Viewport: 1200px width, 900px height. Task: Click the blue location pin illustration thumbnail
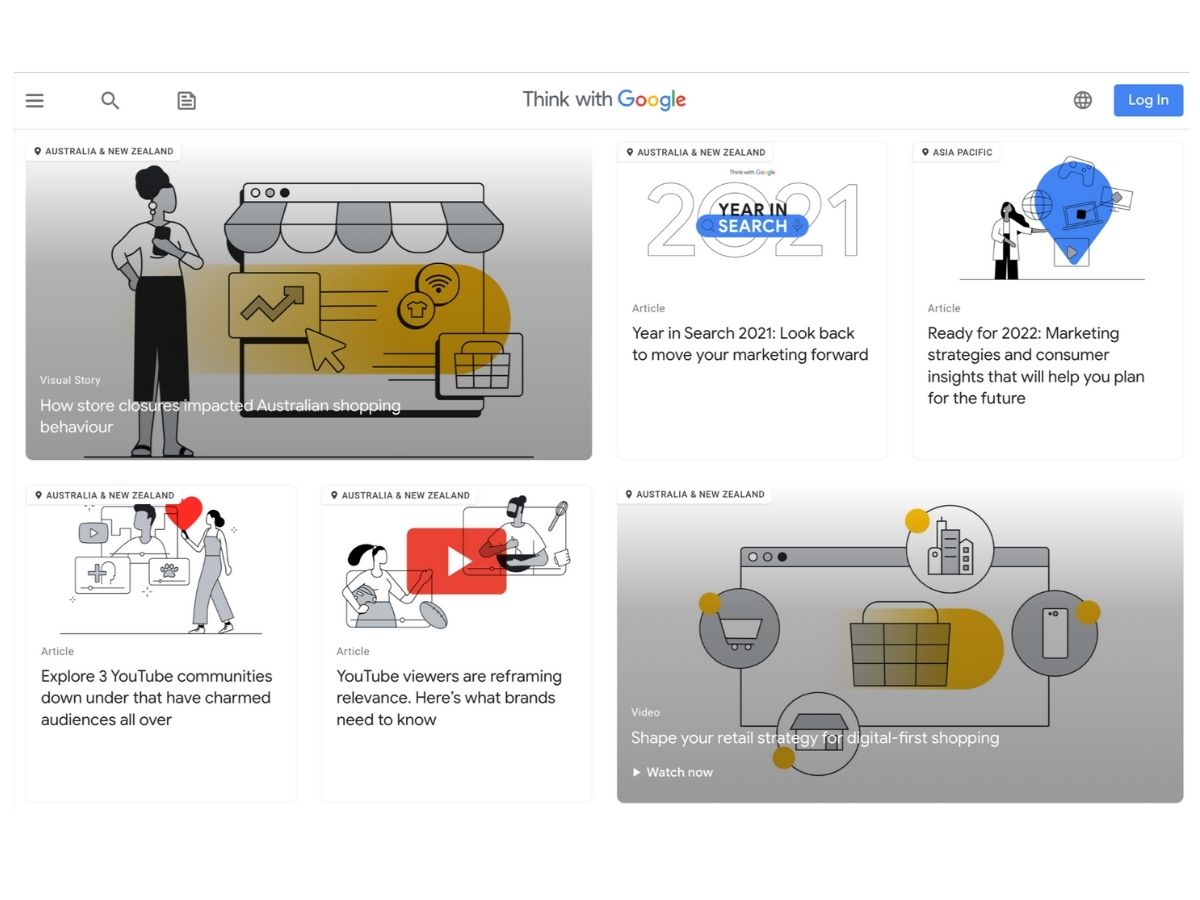1051,220
